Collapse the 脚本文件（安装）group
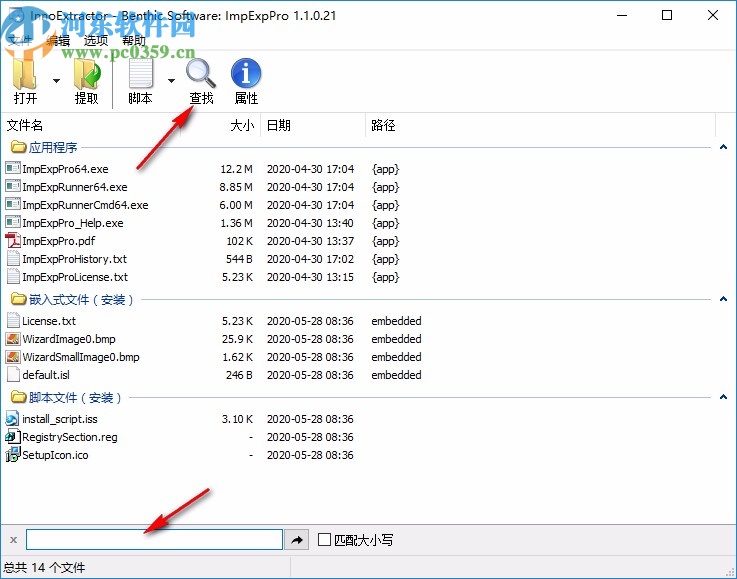The width and height of the screenshot is (737, 579). click(x=723, y=397)
